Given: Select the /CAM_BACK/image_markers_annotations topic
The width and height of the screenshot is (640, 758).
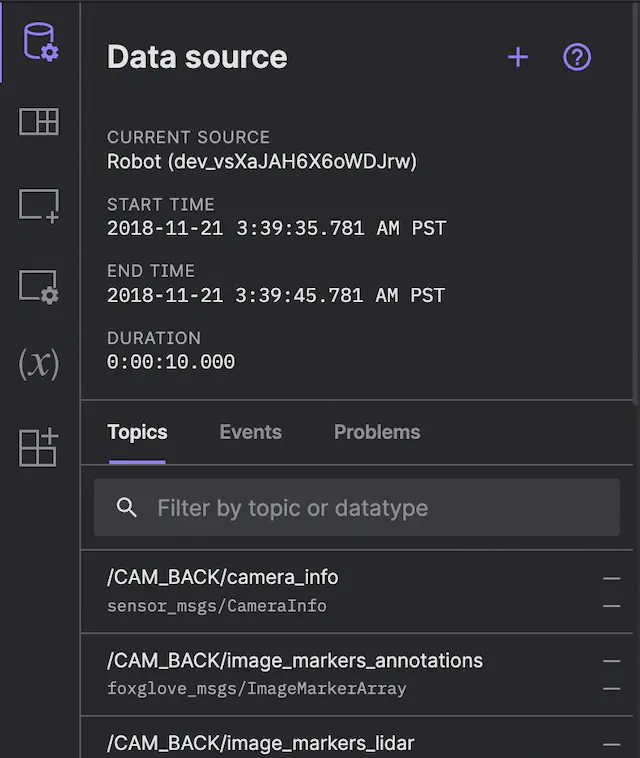Looking at the screenshot, I should [295, 660].
